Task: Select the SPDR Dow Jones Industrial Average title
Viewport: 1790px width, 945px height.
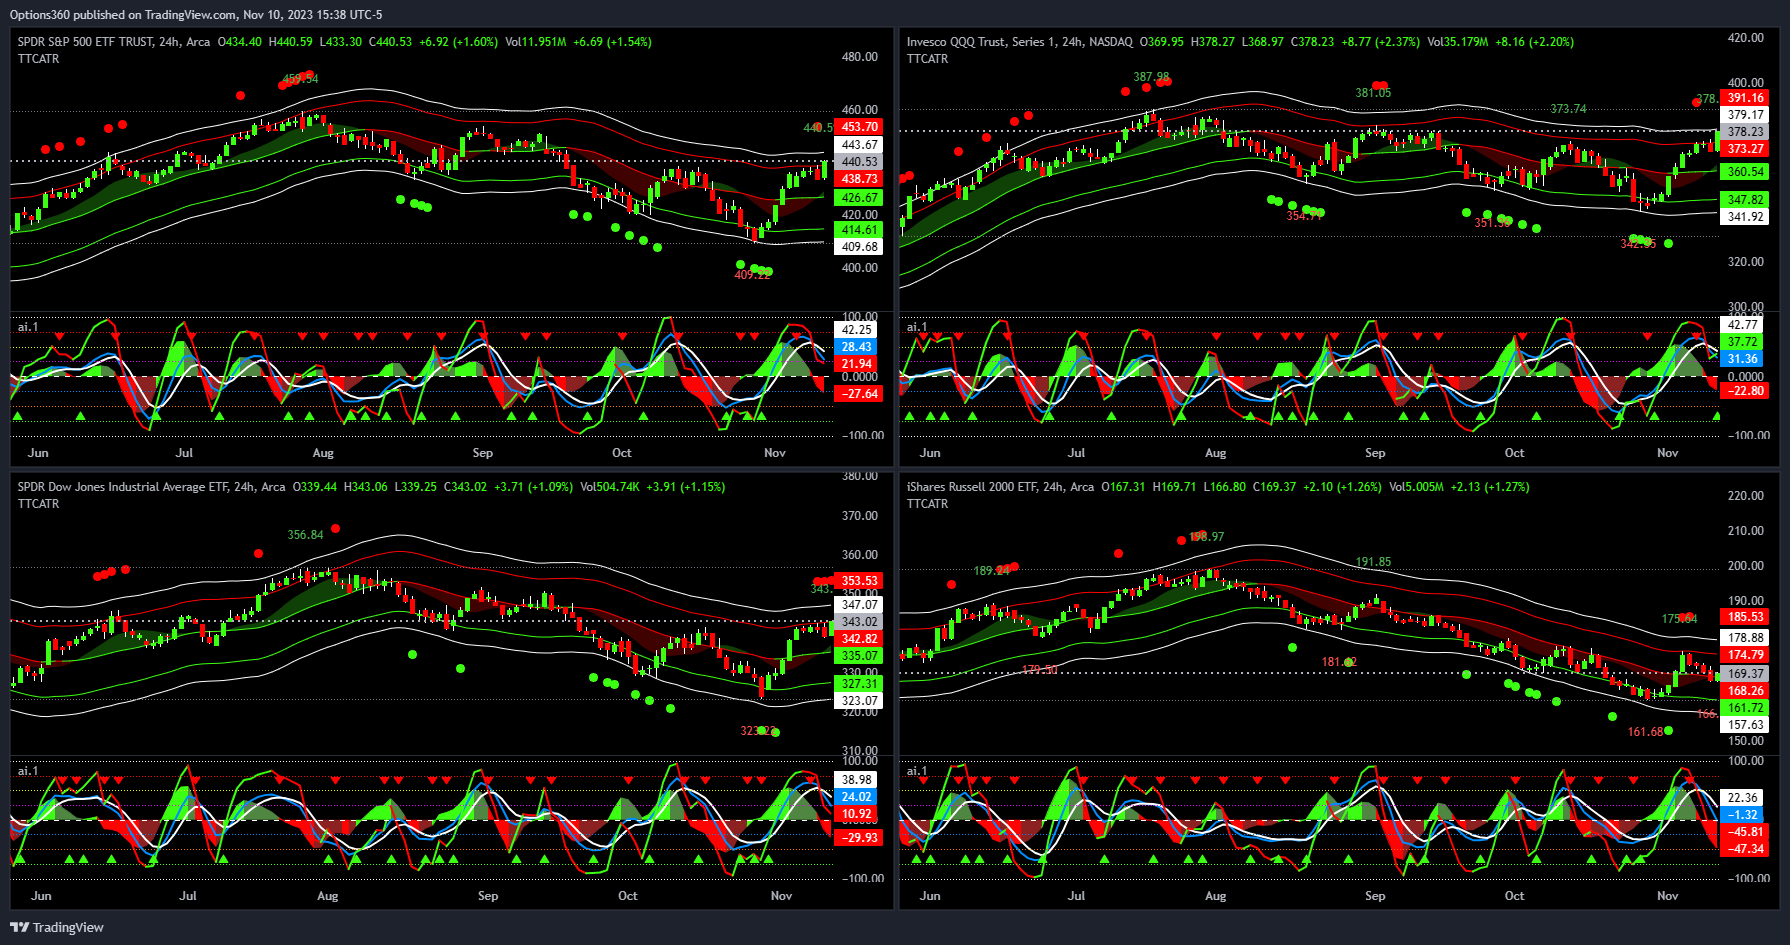Action: click(123, 487)
